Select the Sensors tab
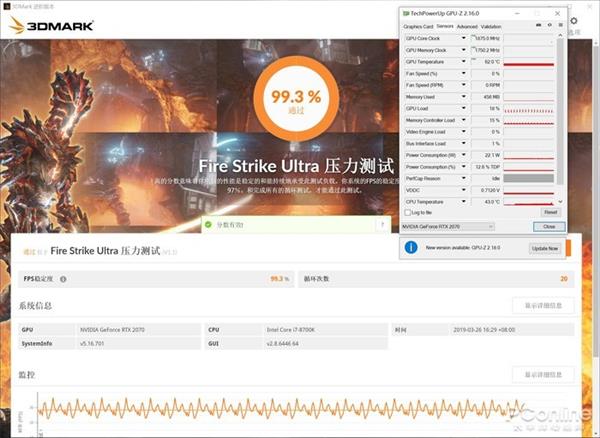 click(x=445, y=26)
